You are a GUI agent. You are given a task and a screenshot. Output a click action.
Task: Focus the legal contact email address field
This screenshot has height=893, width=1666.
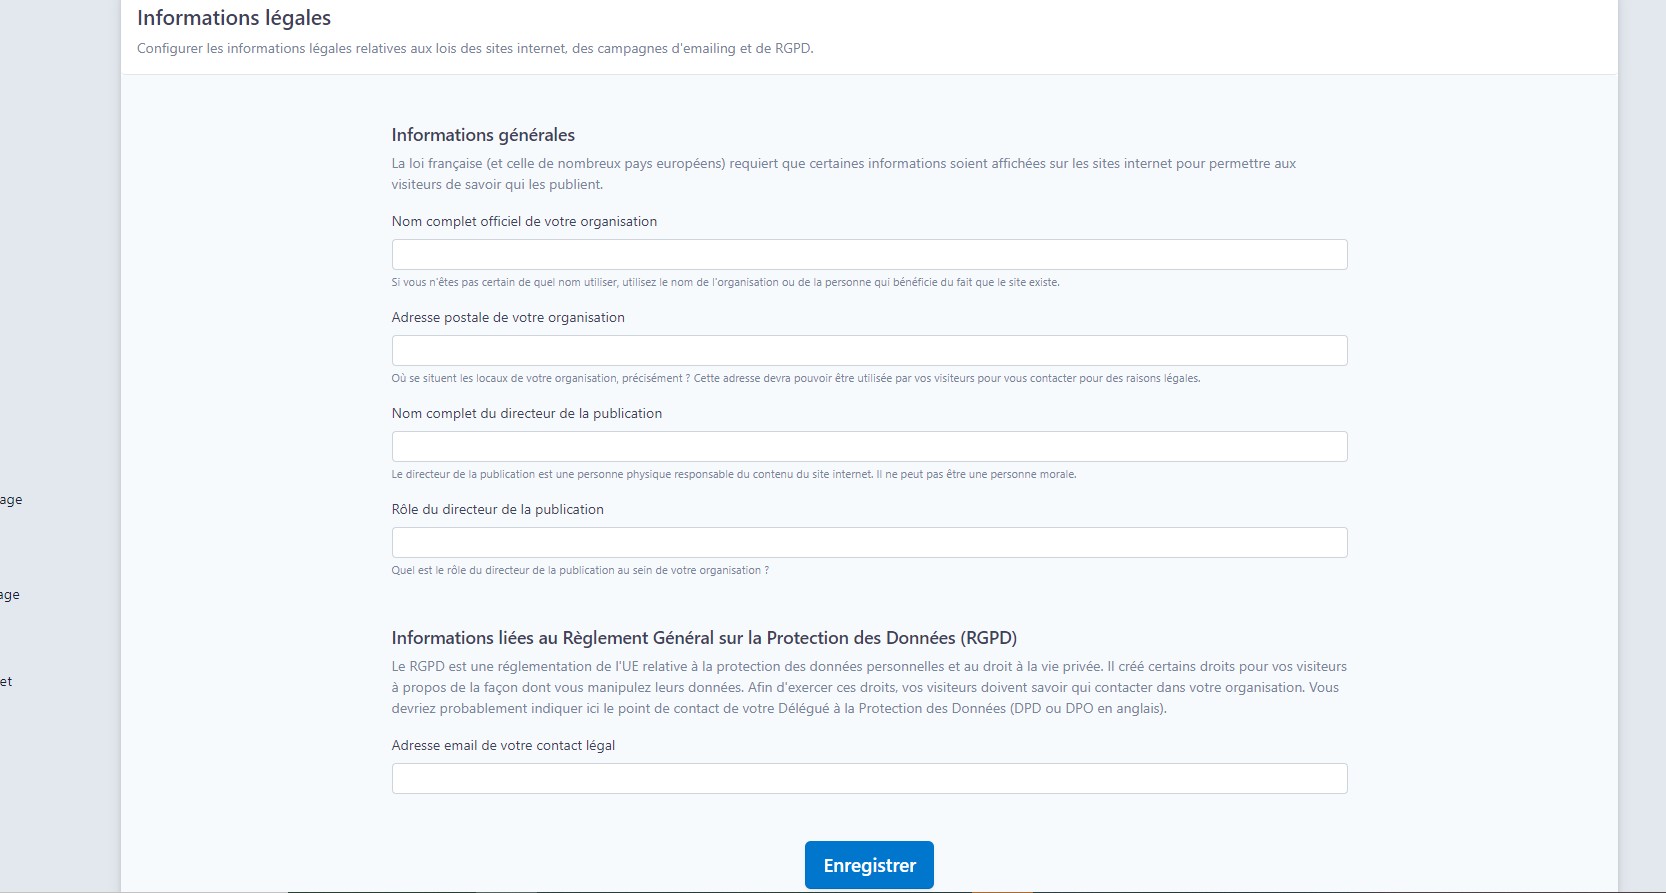click(869, 778)
